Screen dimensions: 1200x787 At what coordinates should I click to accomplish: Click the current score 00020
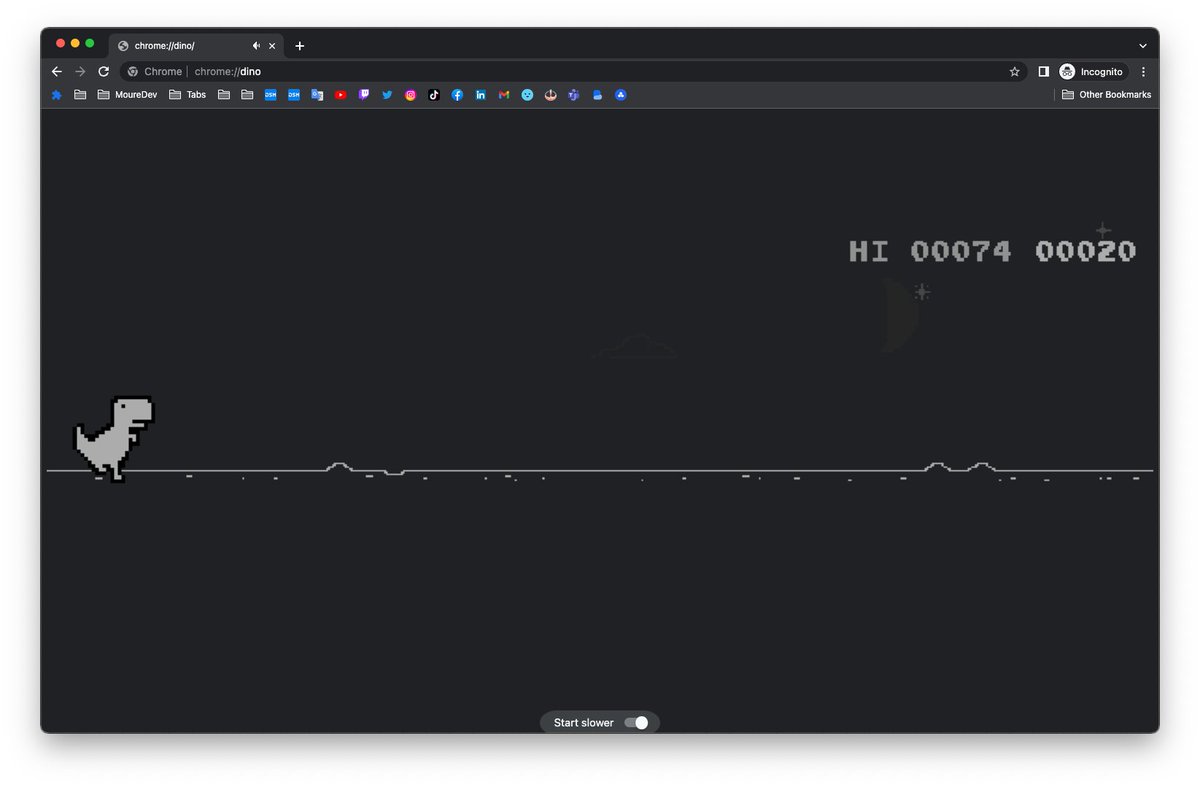[1085, 251]
